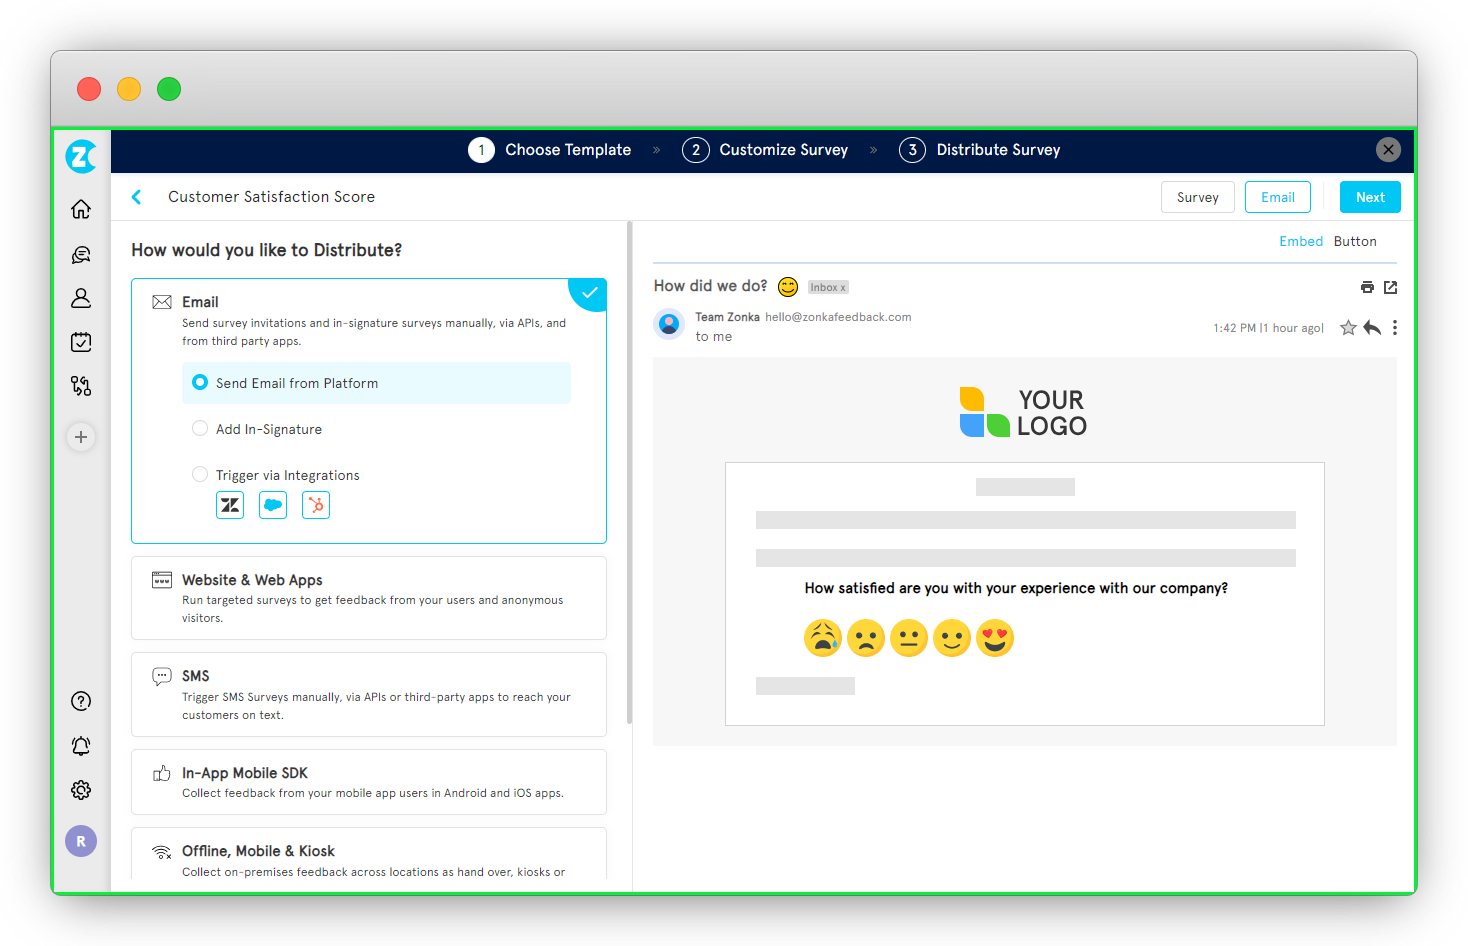Click the plus button in the sidebar

click(x=81, y=437)
